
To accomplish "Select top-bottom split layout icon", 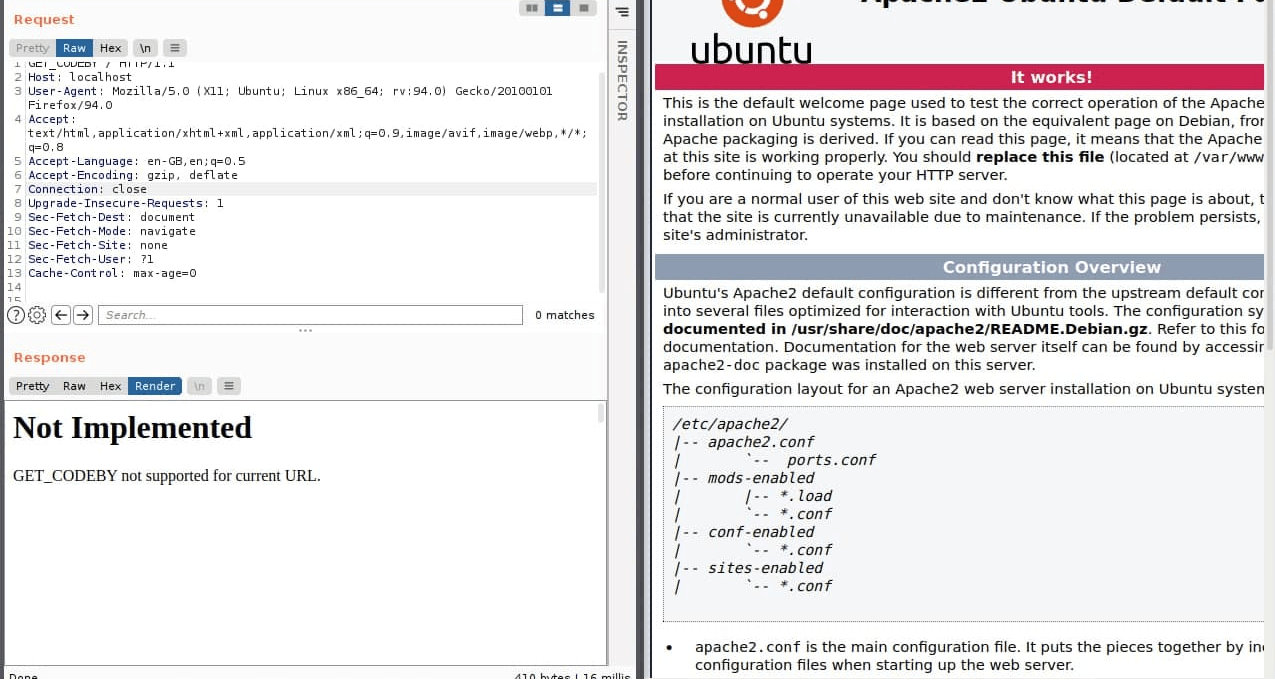I will coord(558,8).
